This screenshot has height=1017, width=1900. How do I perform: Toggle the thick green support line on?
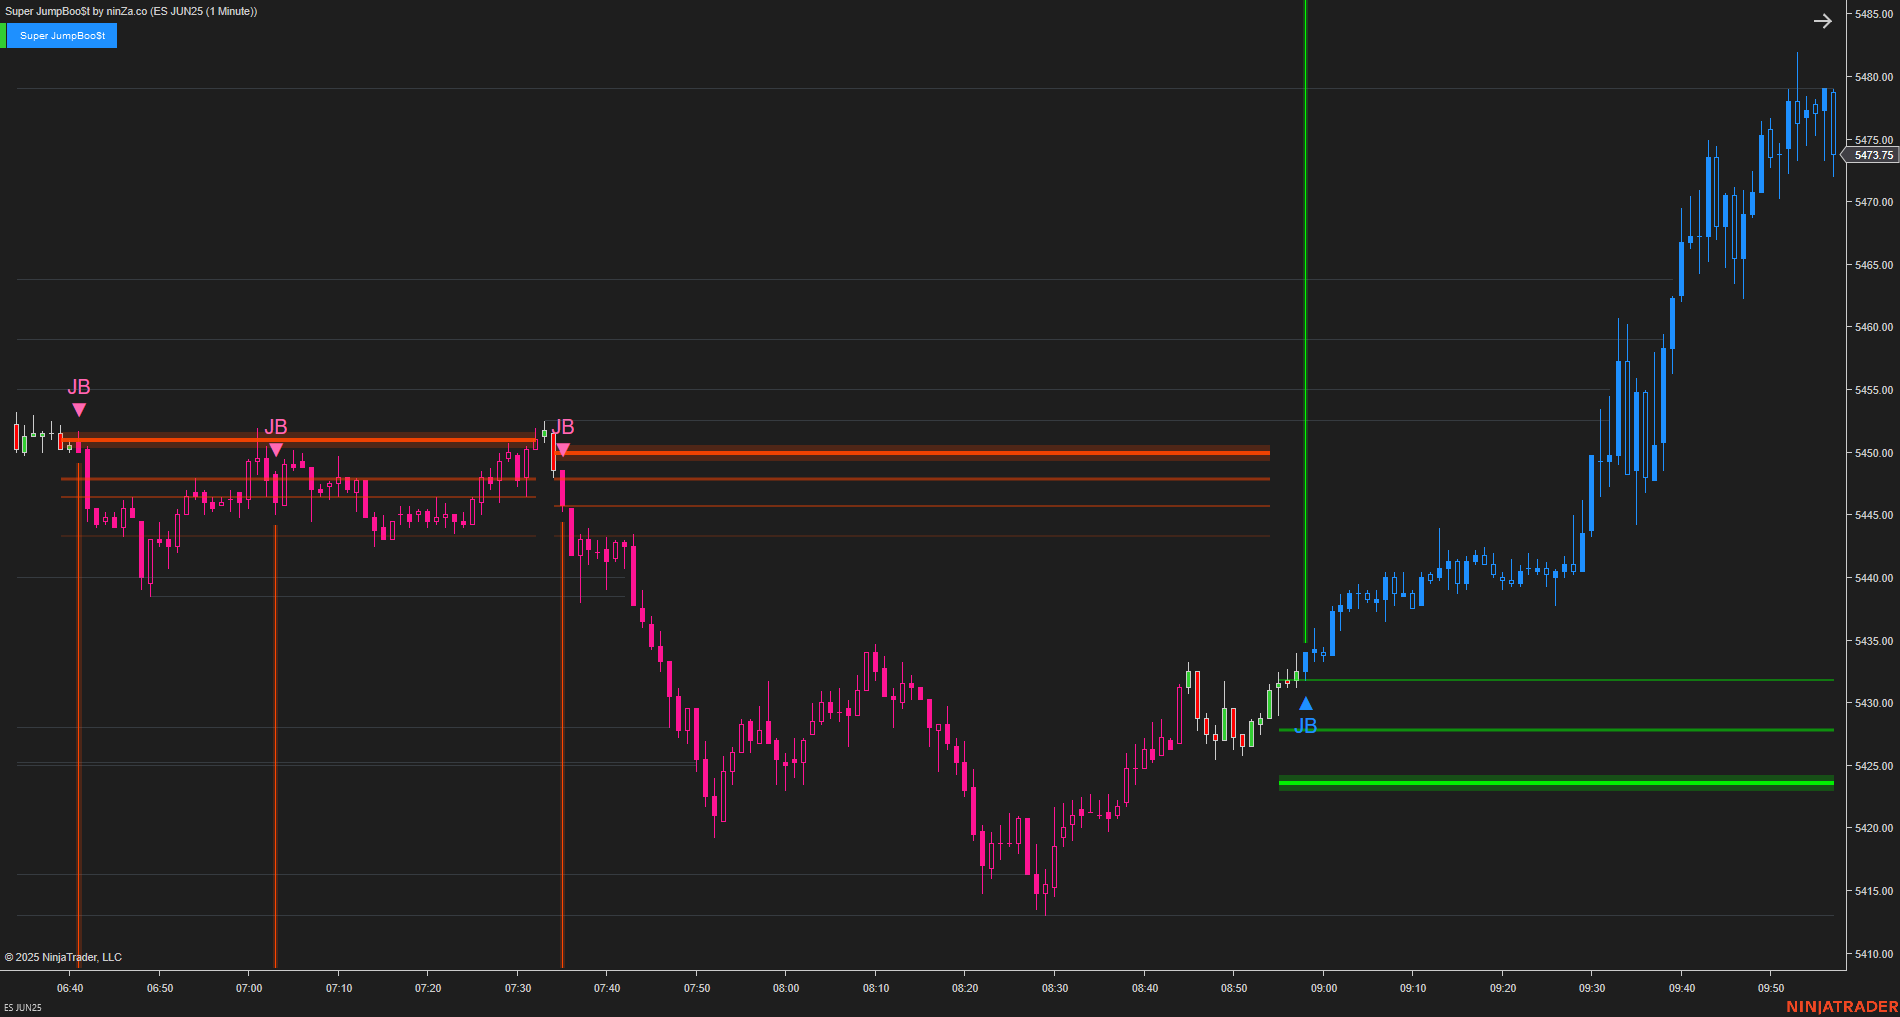coord(1550,783)
